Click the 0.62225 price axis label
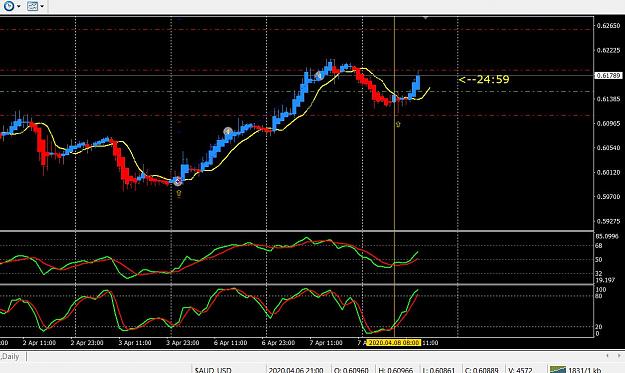This screenshot has height=373, width=625. pos(608,50)
